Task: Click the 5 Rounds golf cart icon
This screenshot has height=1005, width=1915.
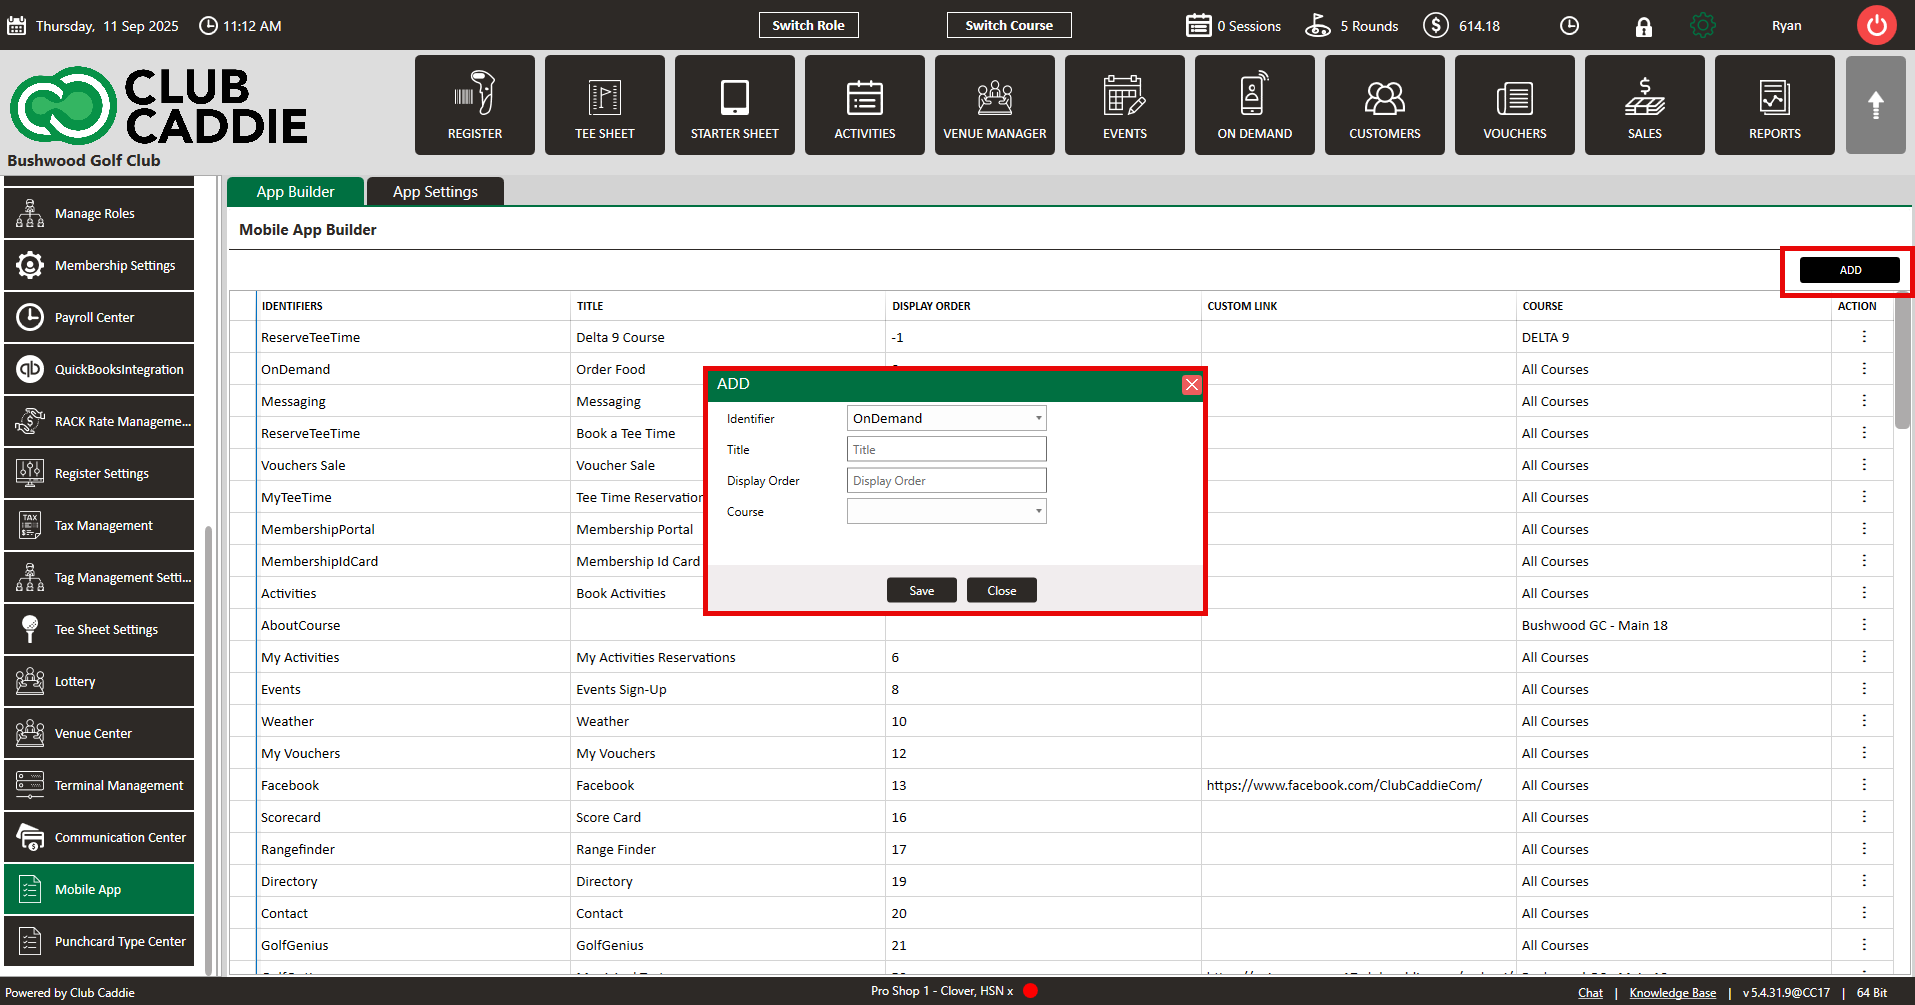Action: tap(1318, 25)
